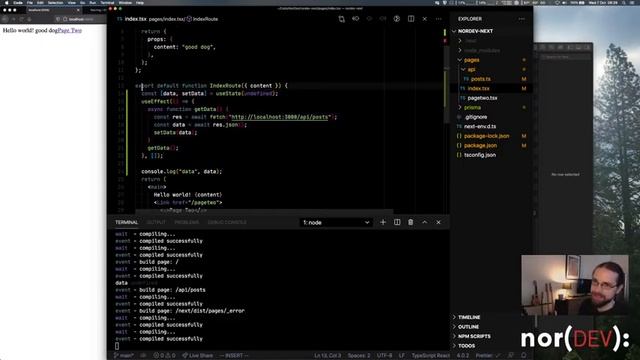Start Live Share from status bar
The height and width of the screenshot is (360, 640).
point(198,356)
